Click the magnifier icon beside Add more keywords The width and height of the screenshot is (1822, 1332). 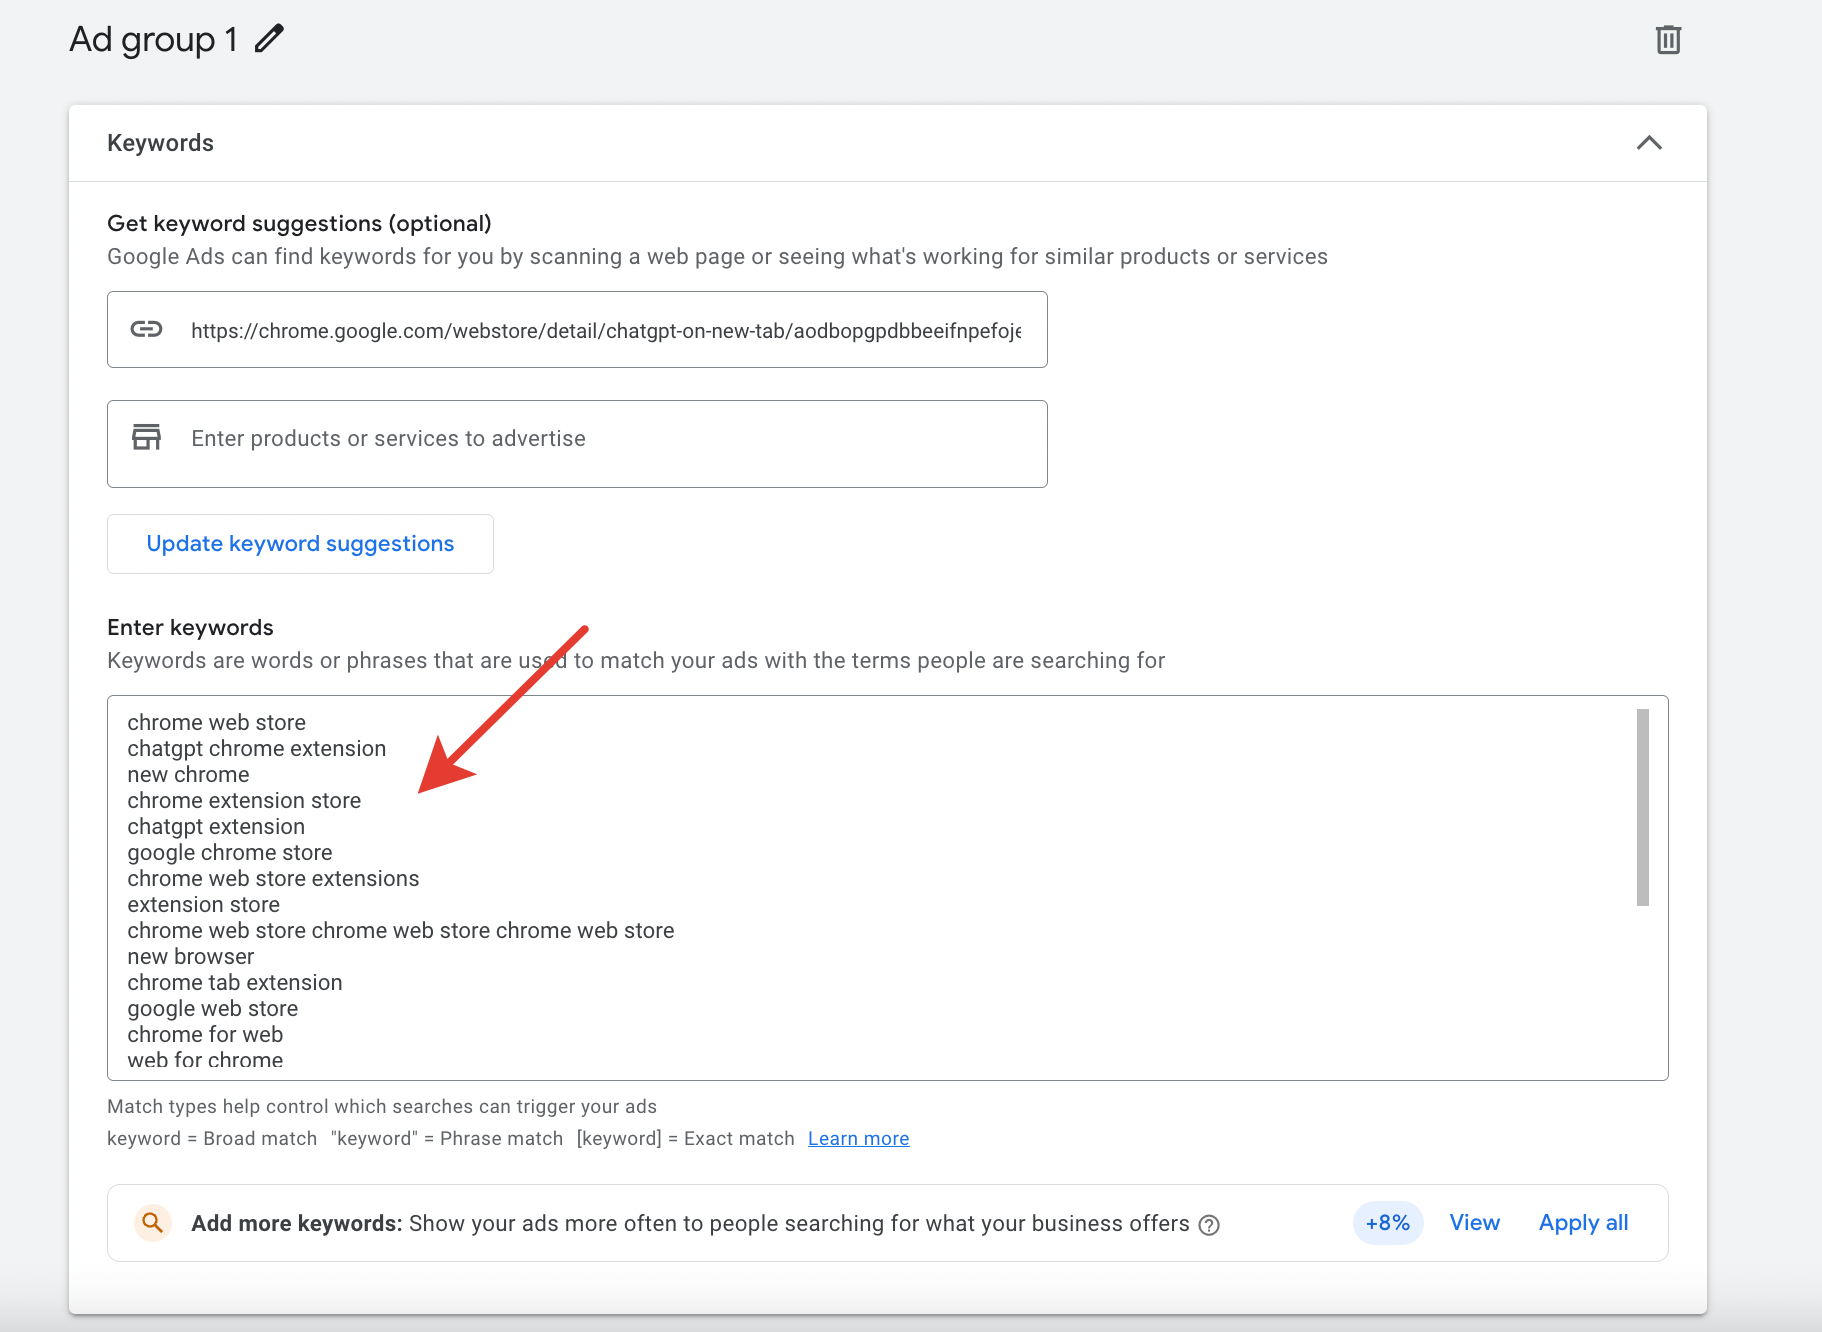pos(152,1222)
